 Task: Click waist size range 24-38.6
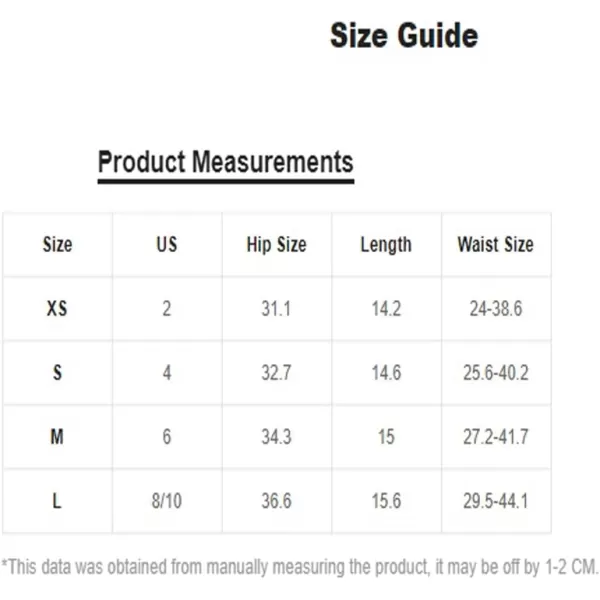[496, 308]
